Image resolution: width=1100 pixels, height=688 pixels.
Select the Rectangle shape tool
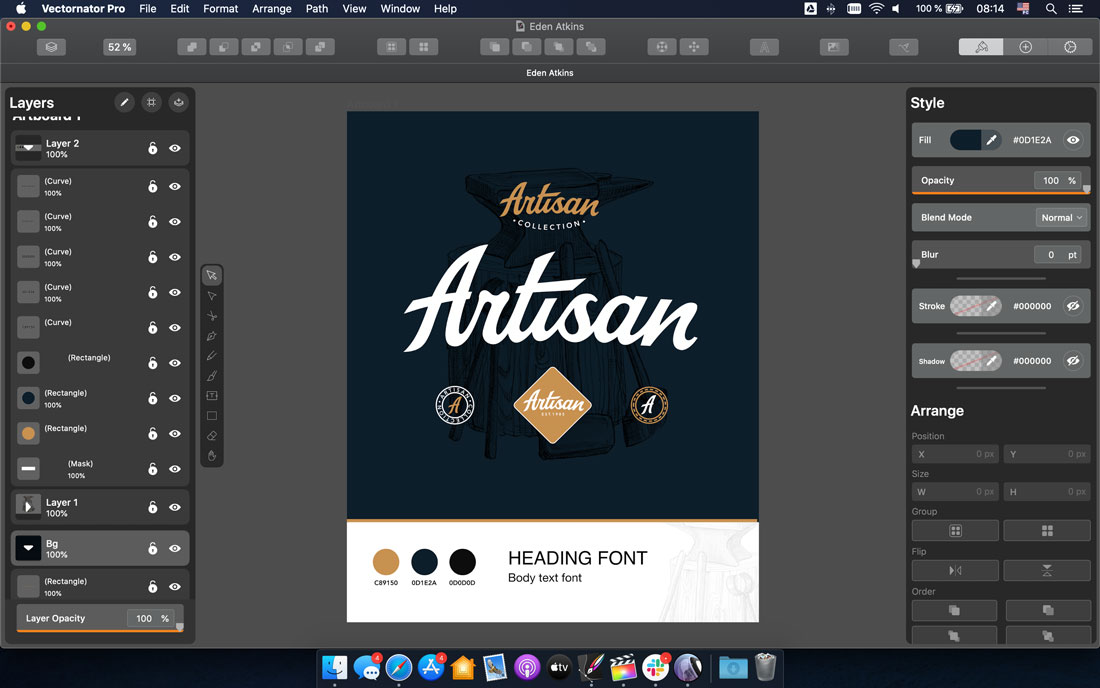(x=211, y=415)
